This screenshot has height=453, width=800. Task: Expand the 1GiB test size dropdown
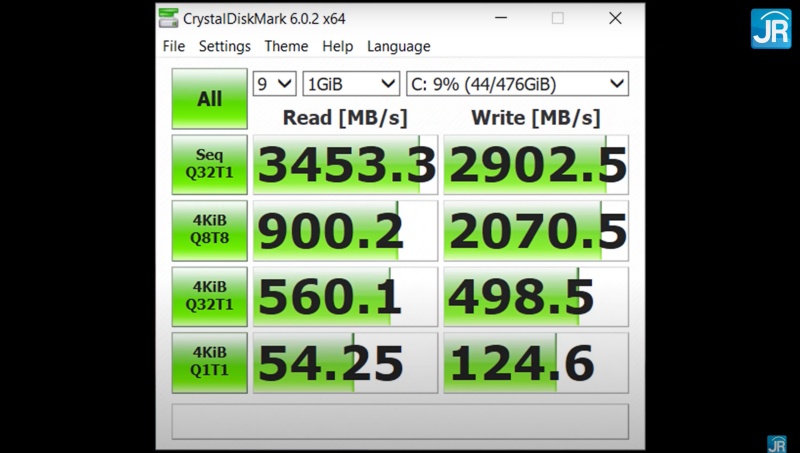[351, 84]
